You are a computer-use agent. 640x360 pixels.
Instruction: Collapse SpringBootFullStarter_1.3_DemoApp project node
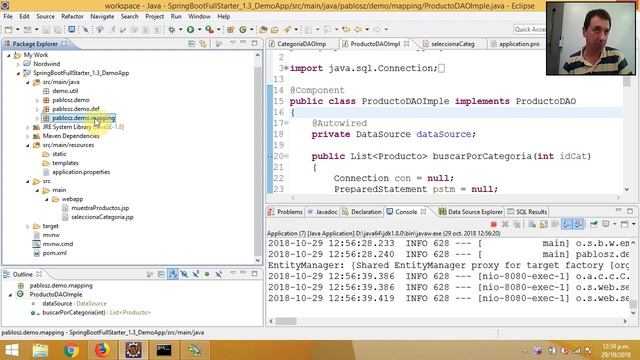coord(18,73)
